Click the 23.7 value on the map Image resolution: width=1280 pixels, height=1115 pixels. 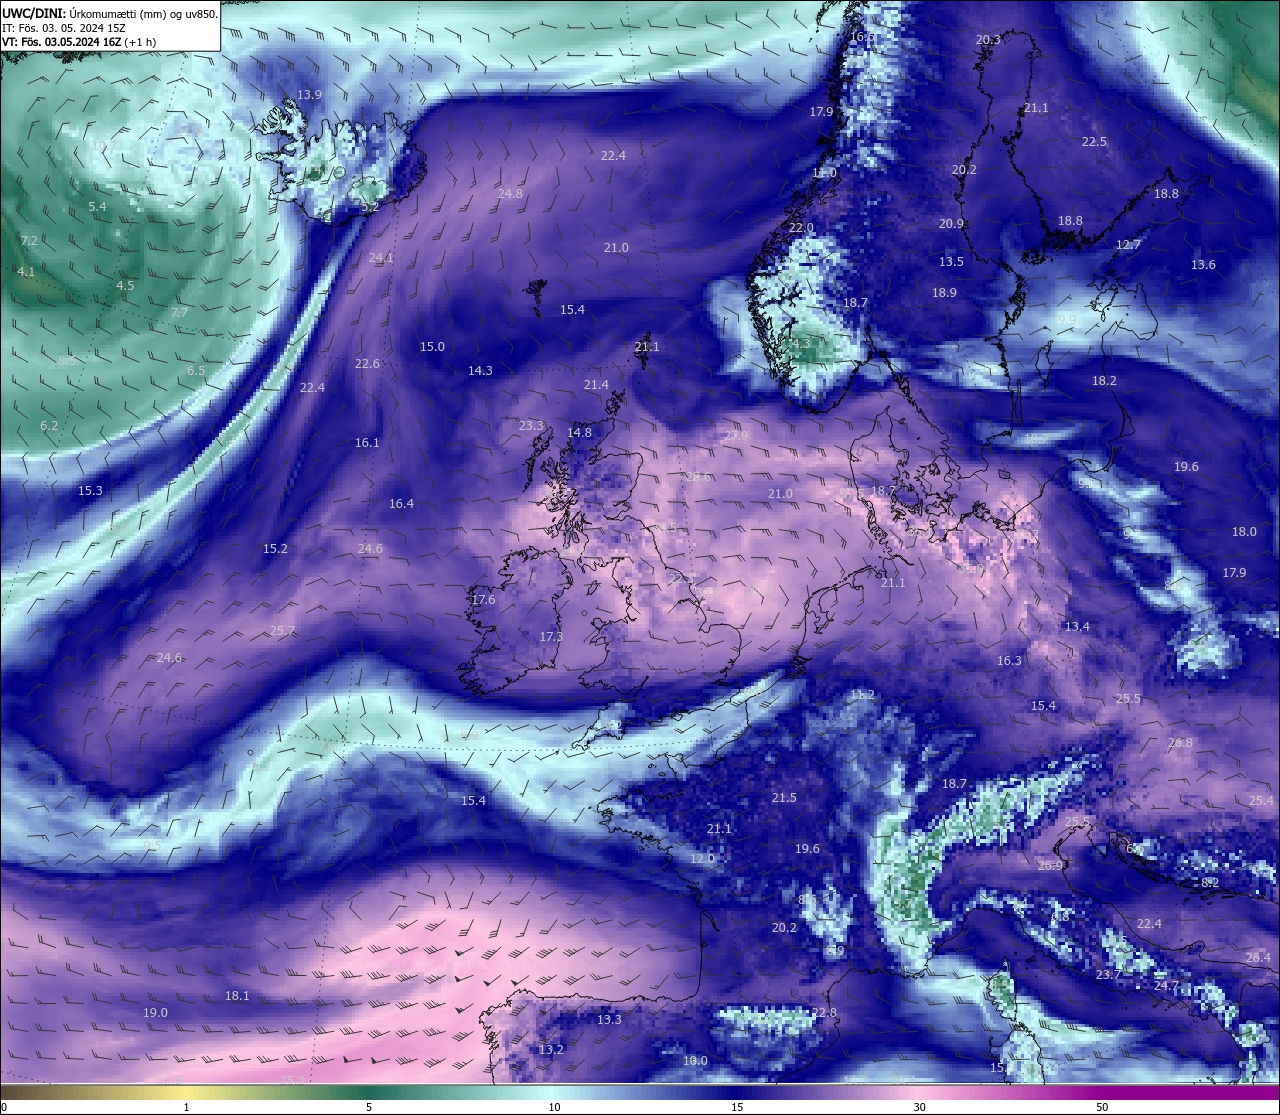(1108, 975)
